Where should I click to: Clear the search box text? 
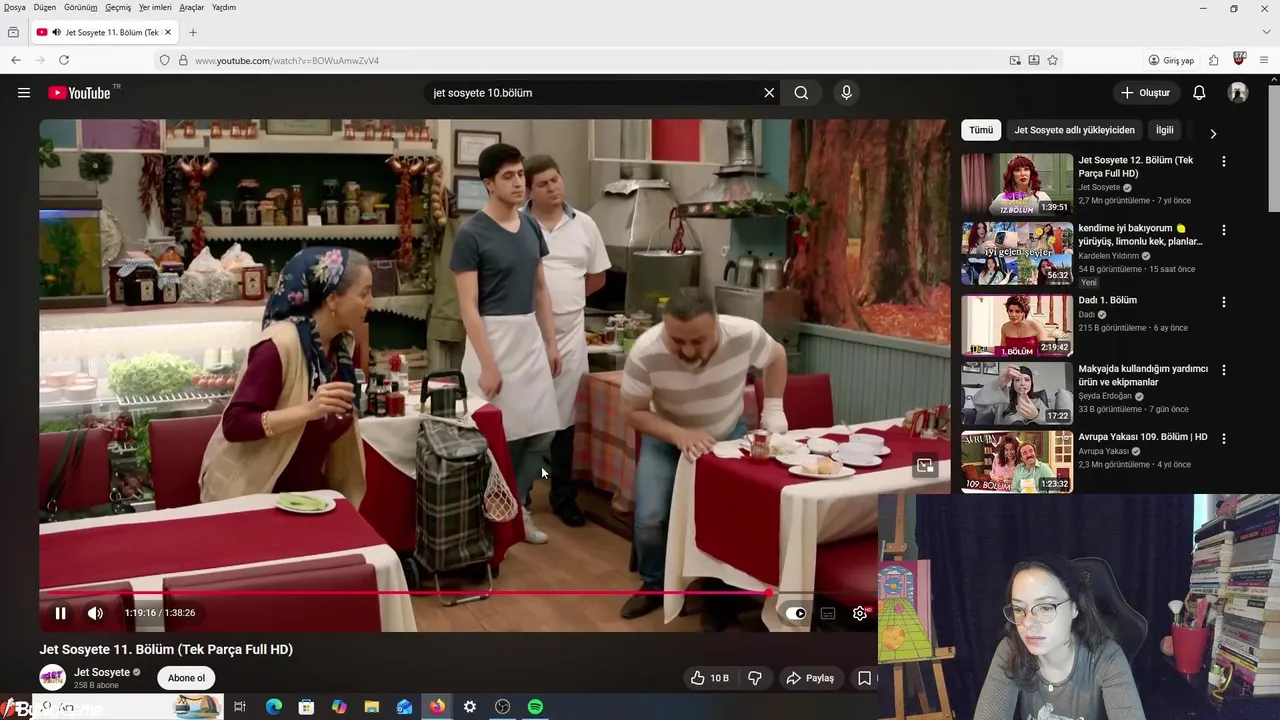pyautogui.click(x=769, y=93)
